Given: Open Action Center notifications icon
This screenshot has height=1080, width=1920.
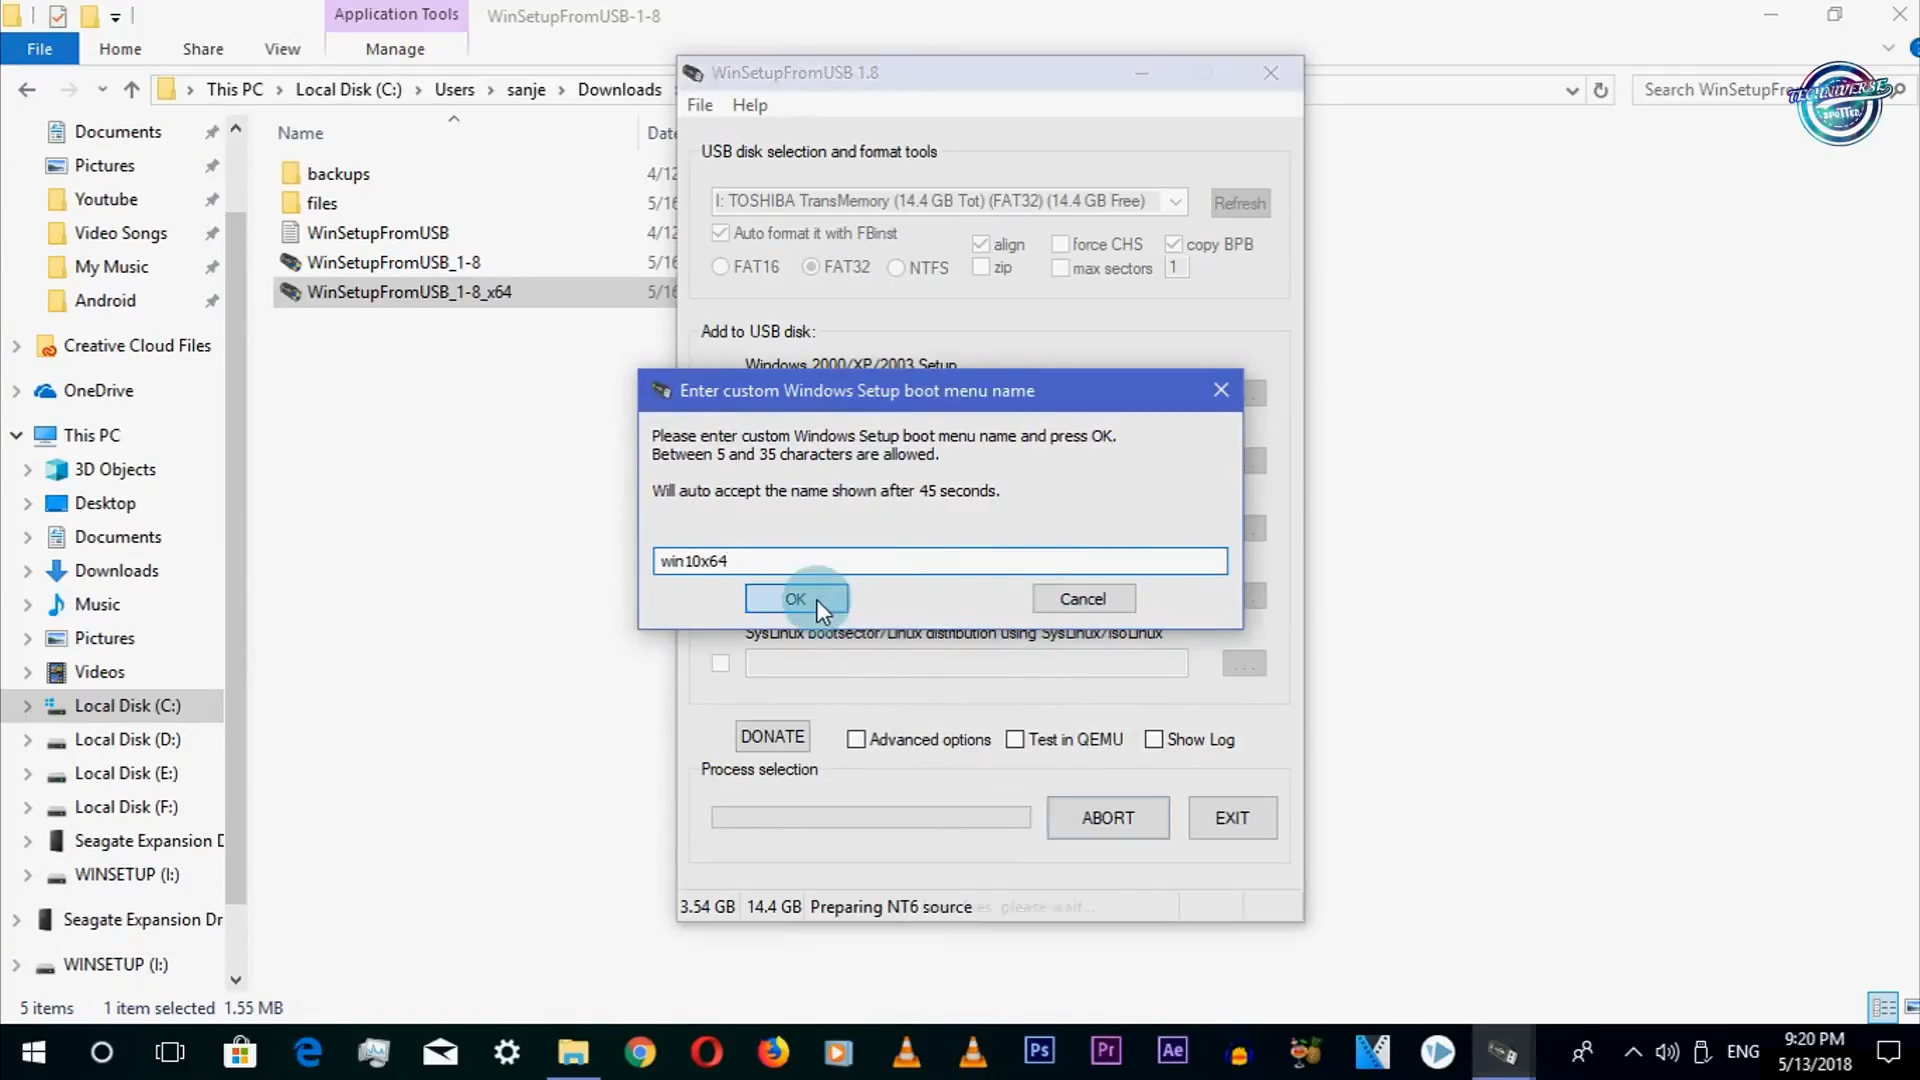Looking at the screenshot, I should [1888, 1052].
